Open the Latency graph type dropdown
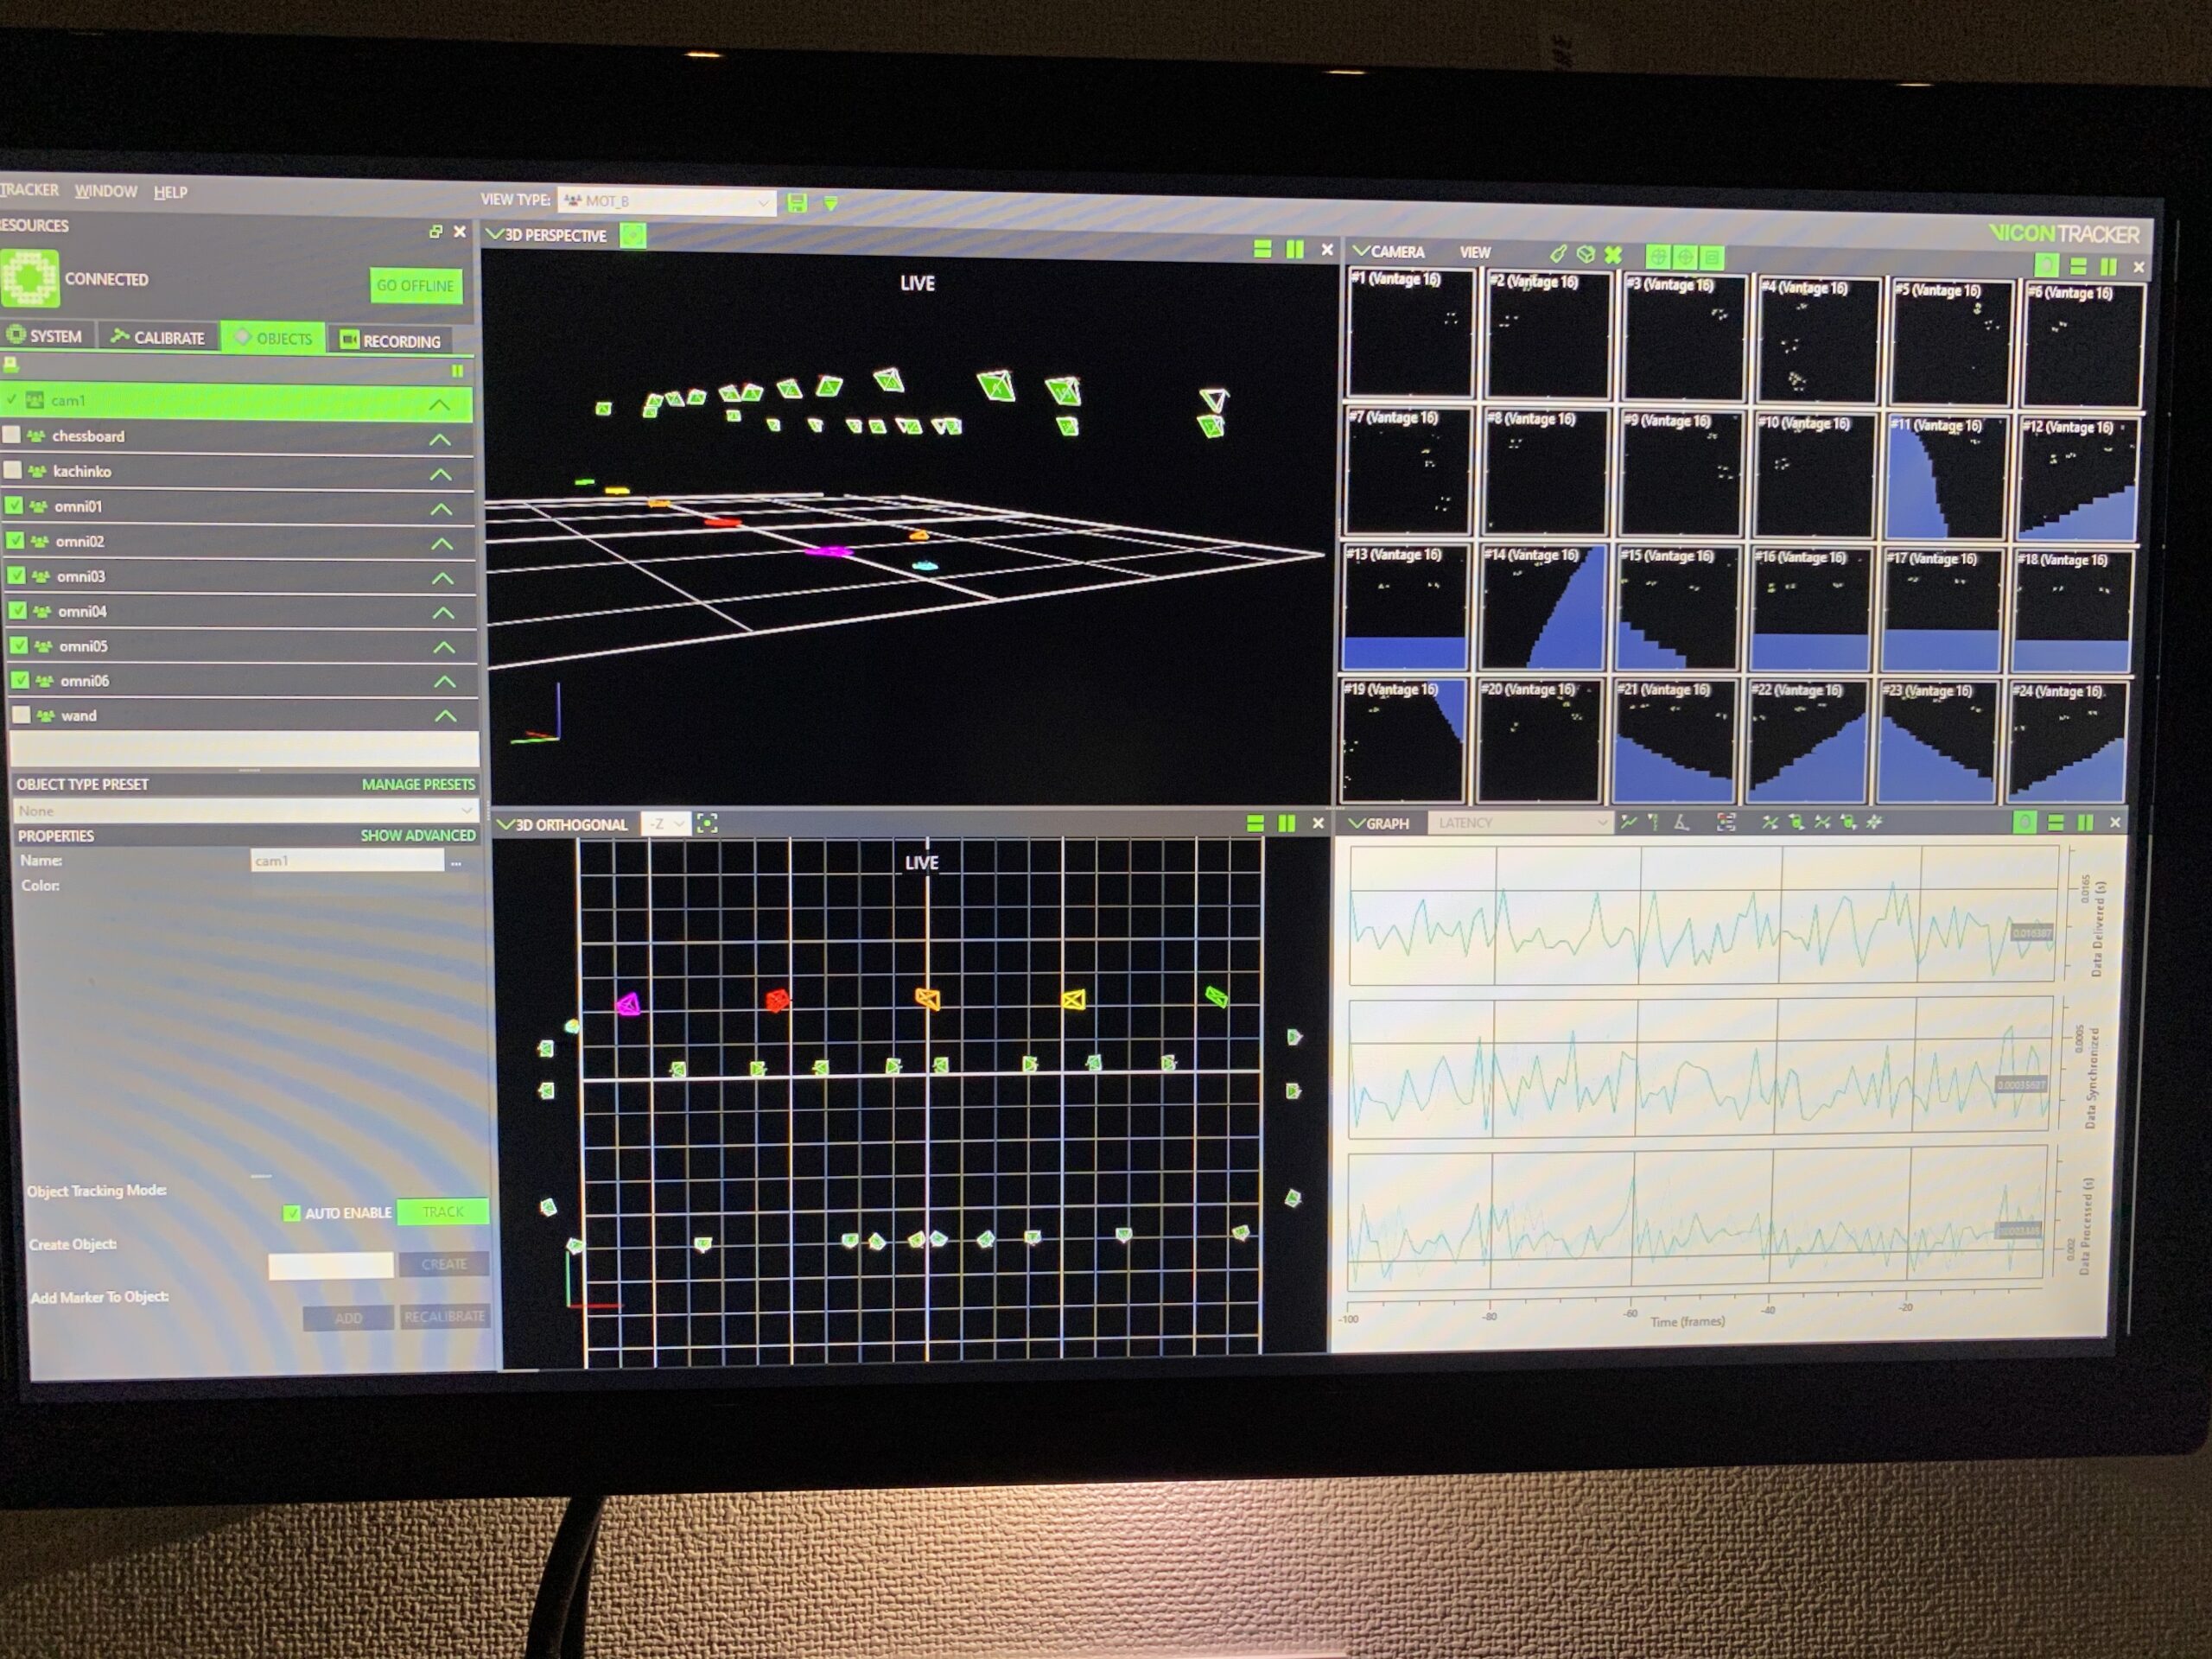 pos(1520,823)
